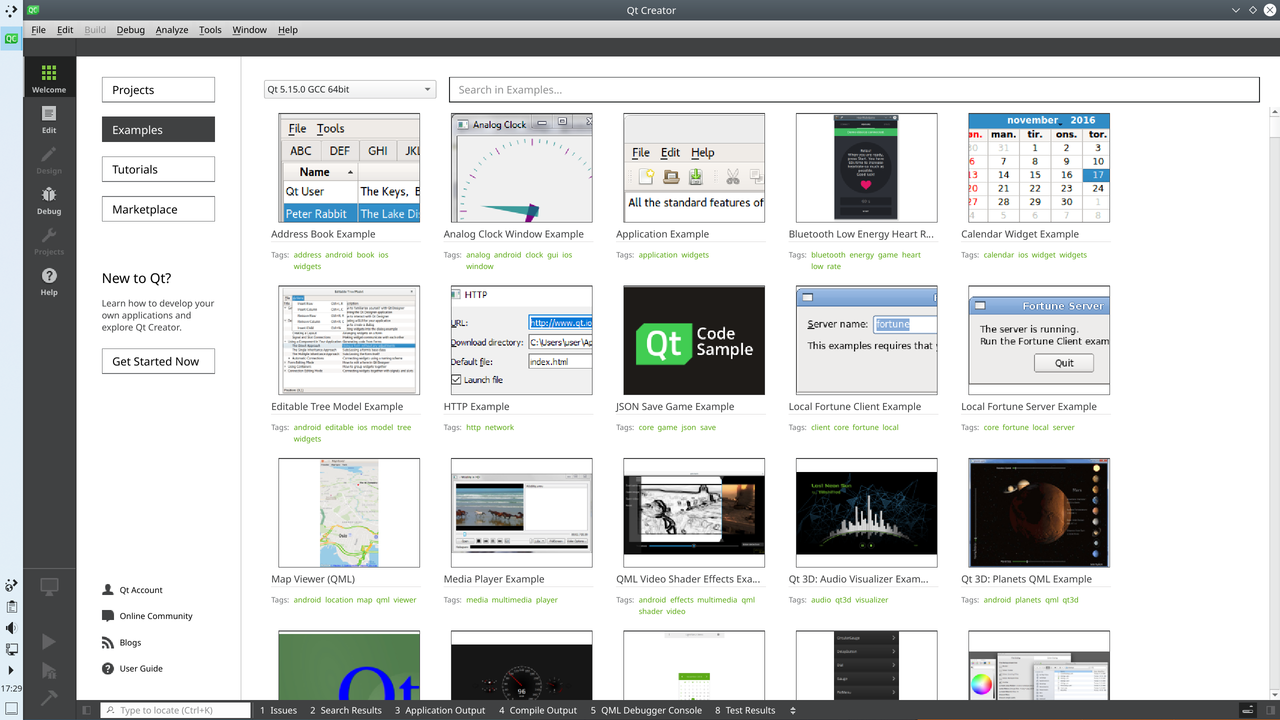Screen dimensions: 1280x720
Task: Click the HTTP Example title
Action: (476, 407)
